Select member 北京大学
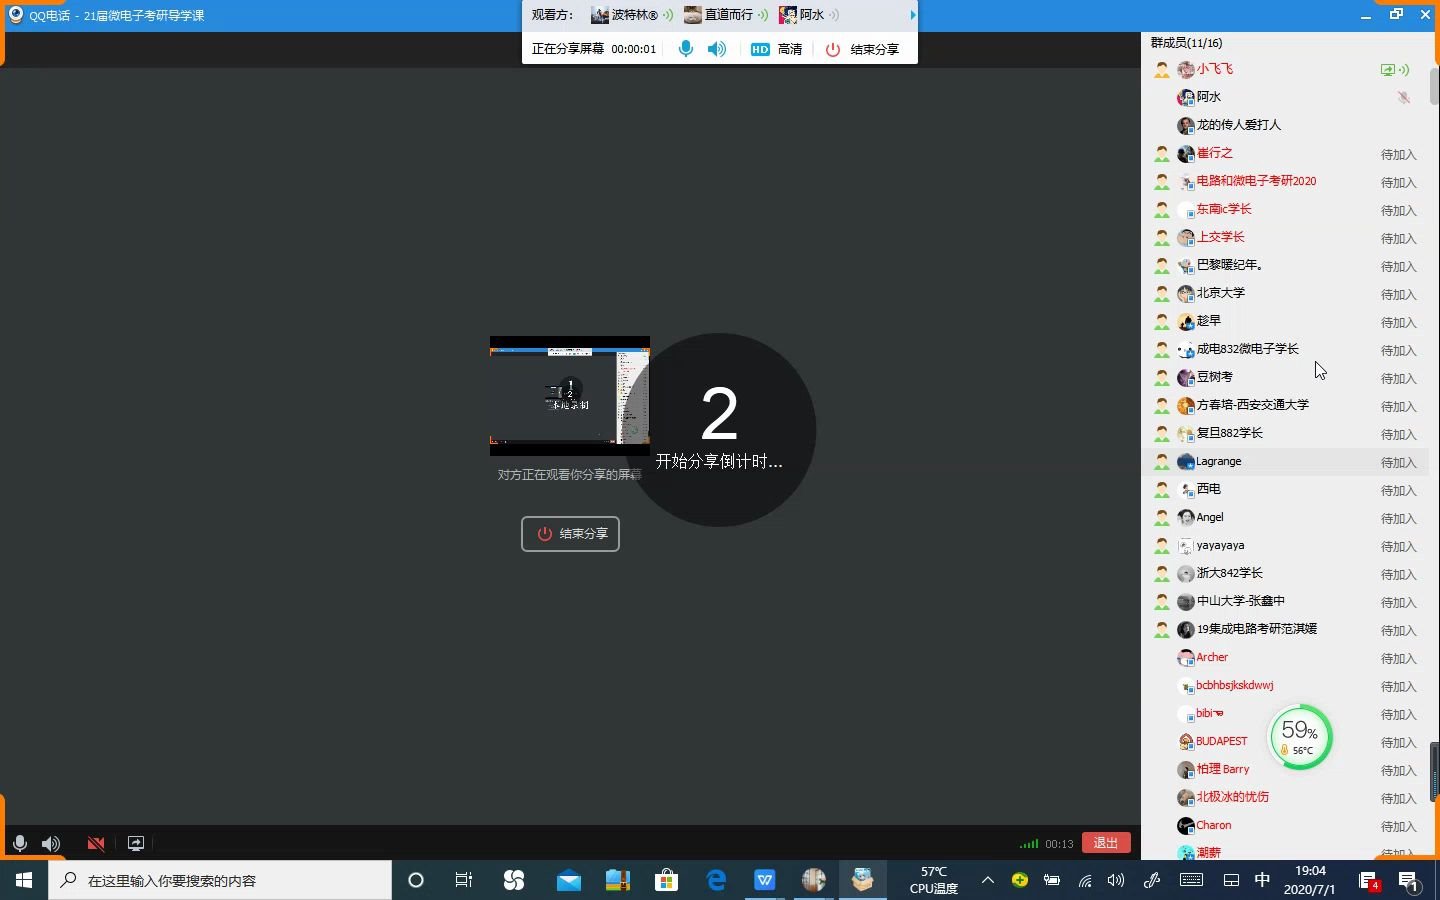Screen dimensions: 1440x900 point(1221,293)
